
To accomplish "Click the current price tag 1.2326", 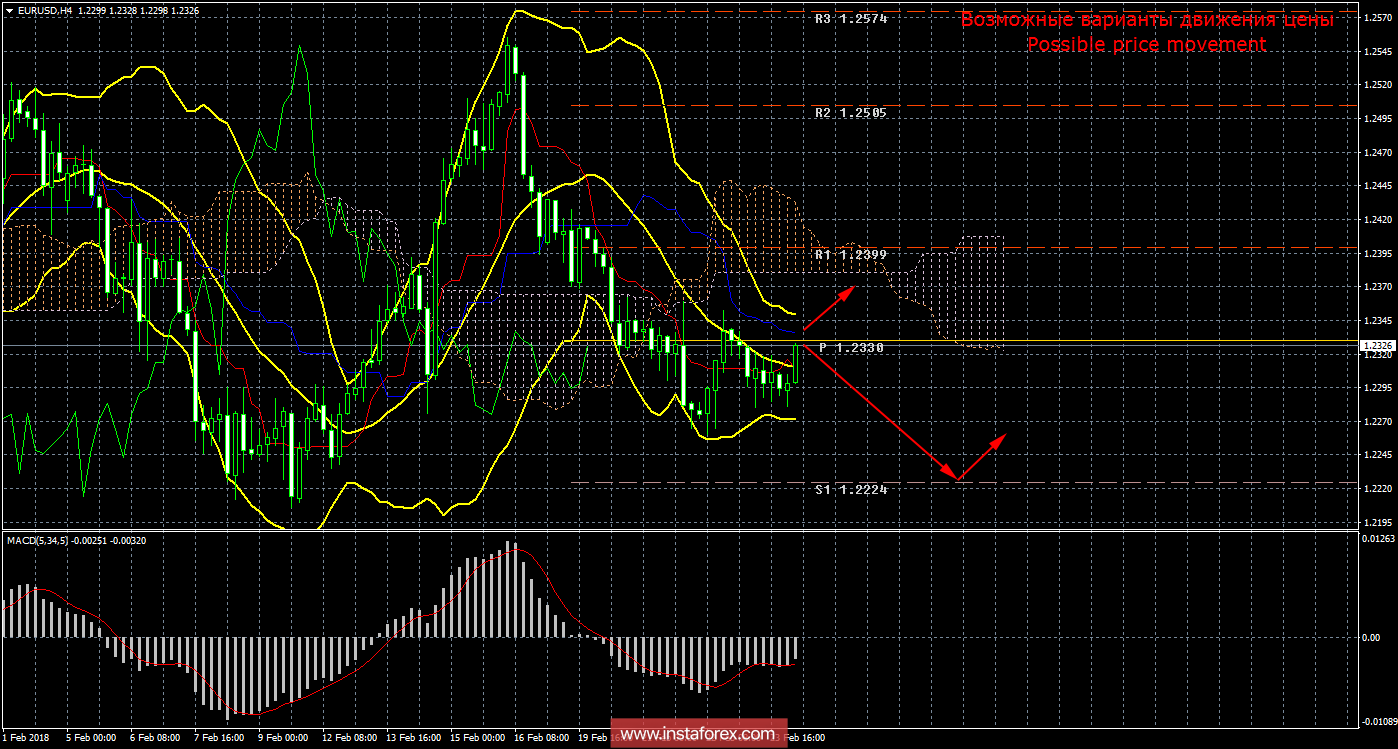I will coord(1376,345).
